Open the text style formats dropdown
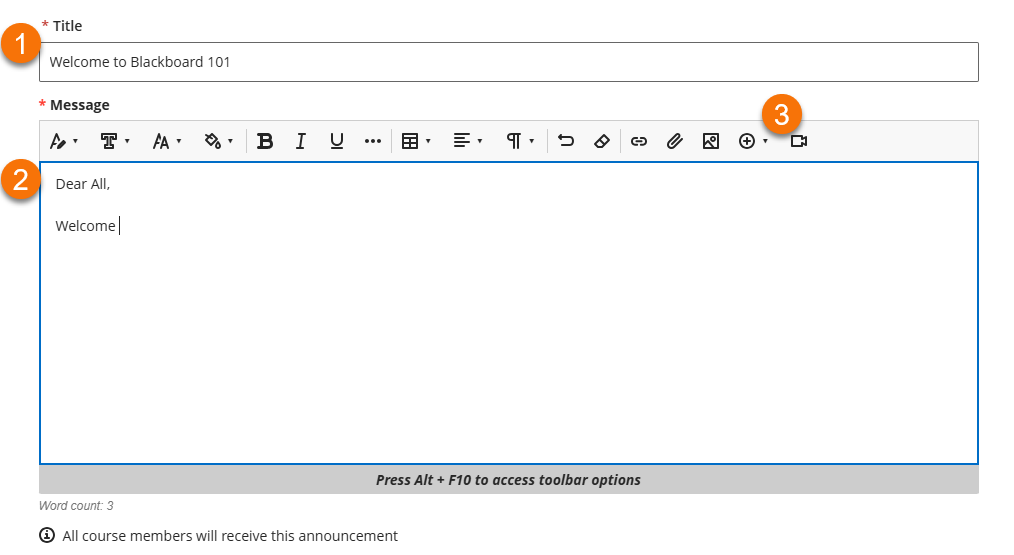The width and height of the screenshot is (1014, 555). pyautogui.click(x=64, y=141)
